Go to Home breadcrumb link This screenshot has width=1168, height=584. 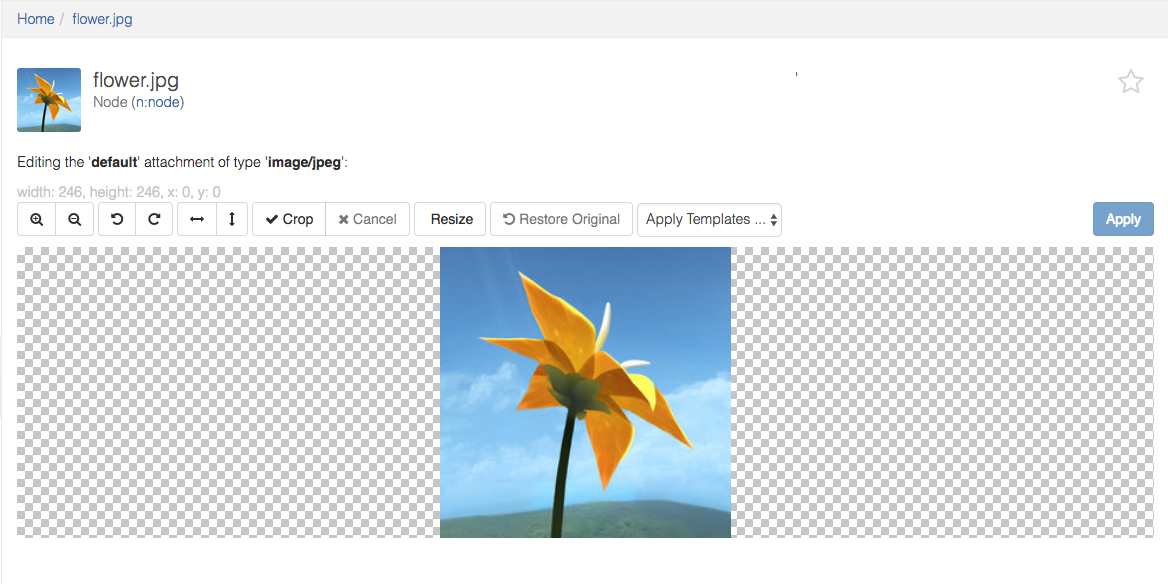click(x=36, y=19)
